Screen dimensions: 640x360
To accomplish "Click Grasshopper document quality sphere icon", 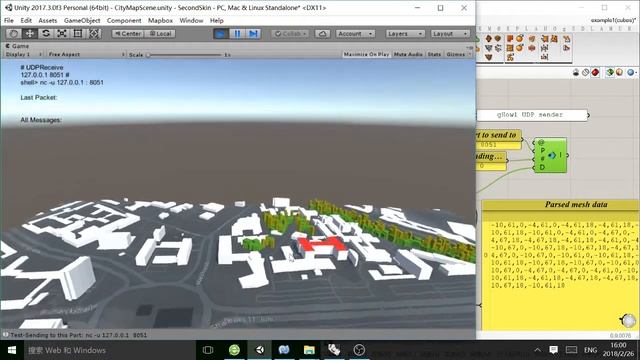I will coord(620,73).
